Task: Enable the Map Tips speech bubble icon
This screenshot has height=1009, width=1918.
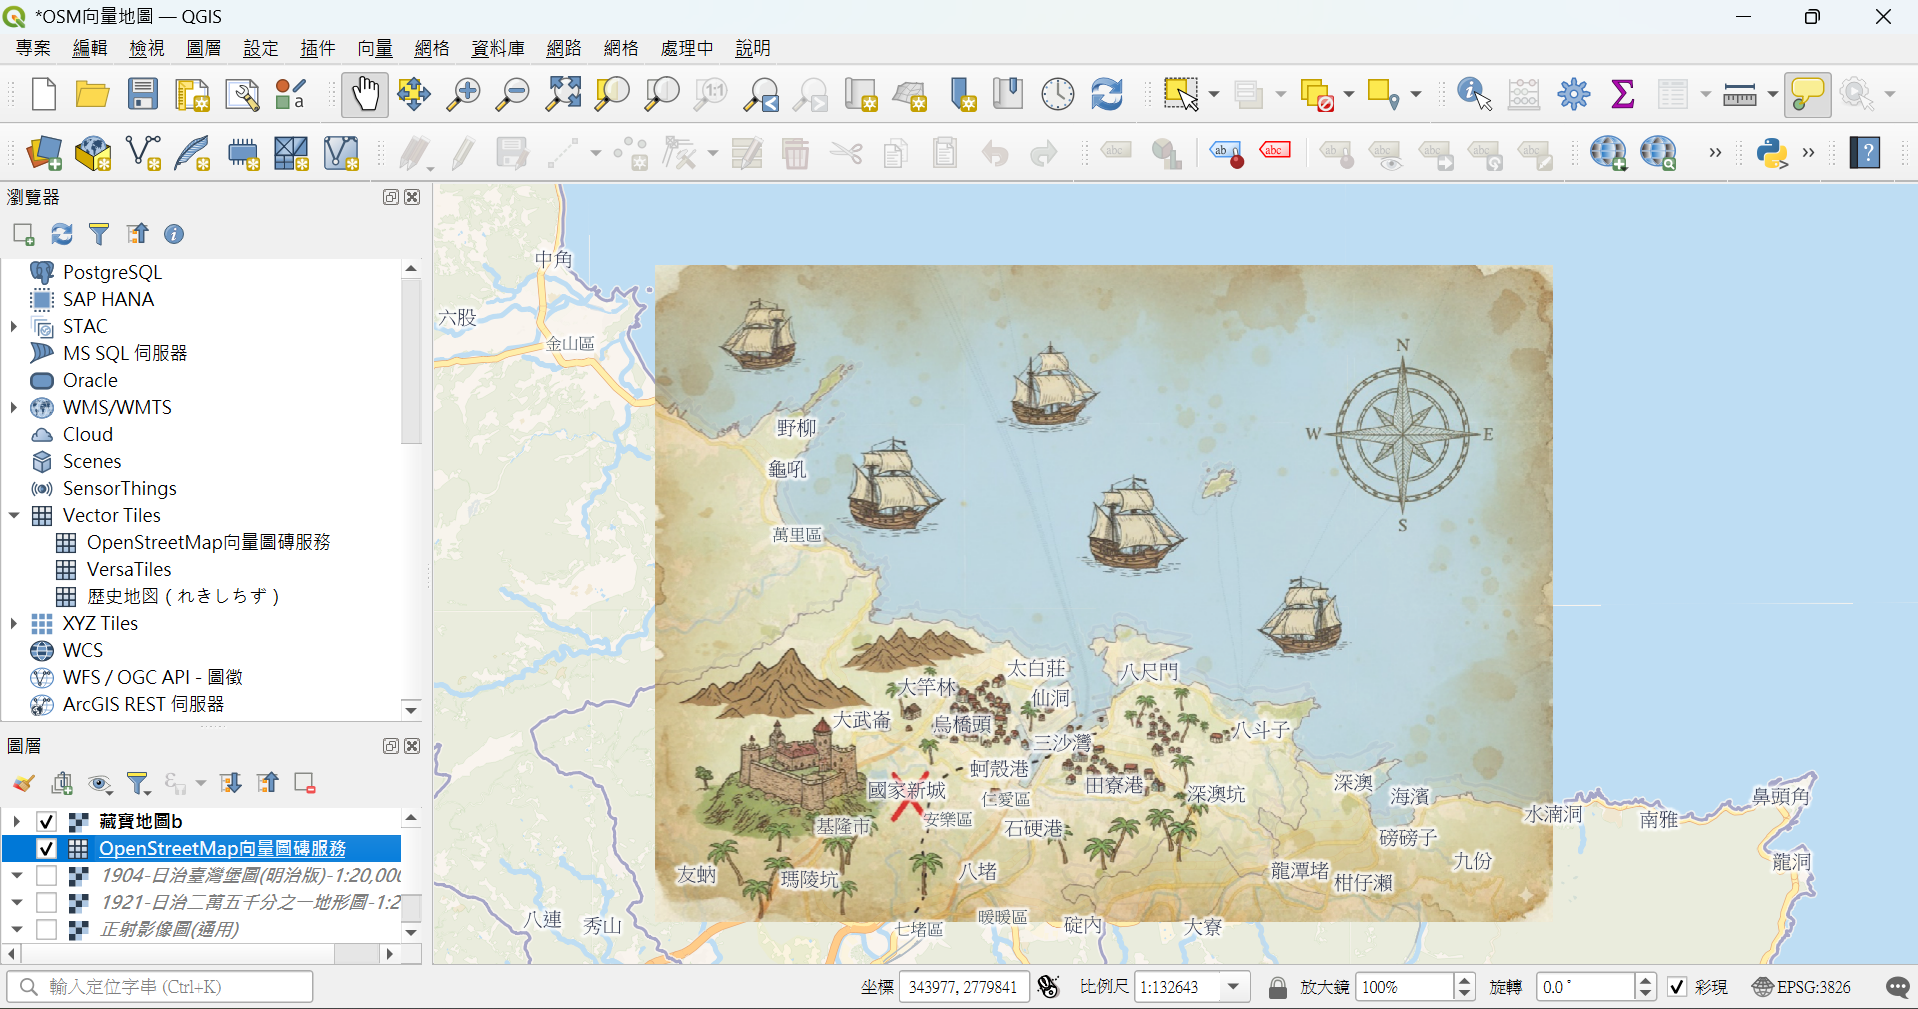Action: pyautogui.click(x=1808, y=95)
